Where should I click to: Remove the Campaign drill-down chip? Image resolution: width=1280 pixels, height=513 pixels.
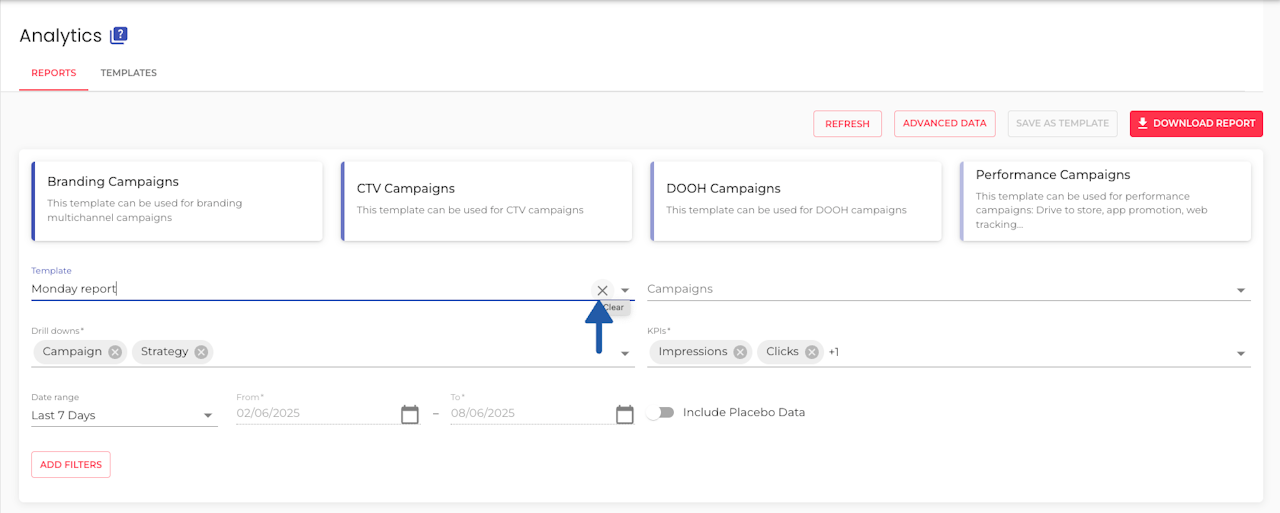(x=115, y=352)
